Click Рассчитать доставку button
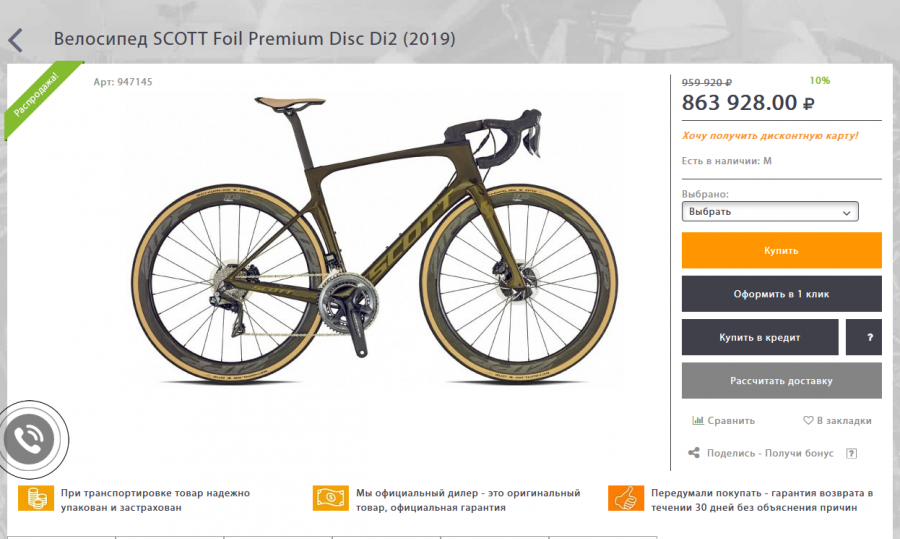The width and height of the screenshot is (900, 539). click(781, 381)
